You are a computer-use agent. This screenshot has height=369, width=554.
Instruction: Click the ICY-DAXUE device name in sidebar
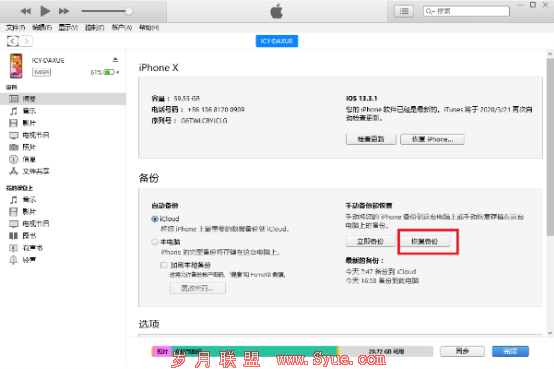click(48, 60)
